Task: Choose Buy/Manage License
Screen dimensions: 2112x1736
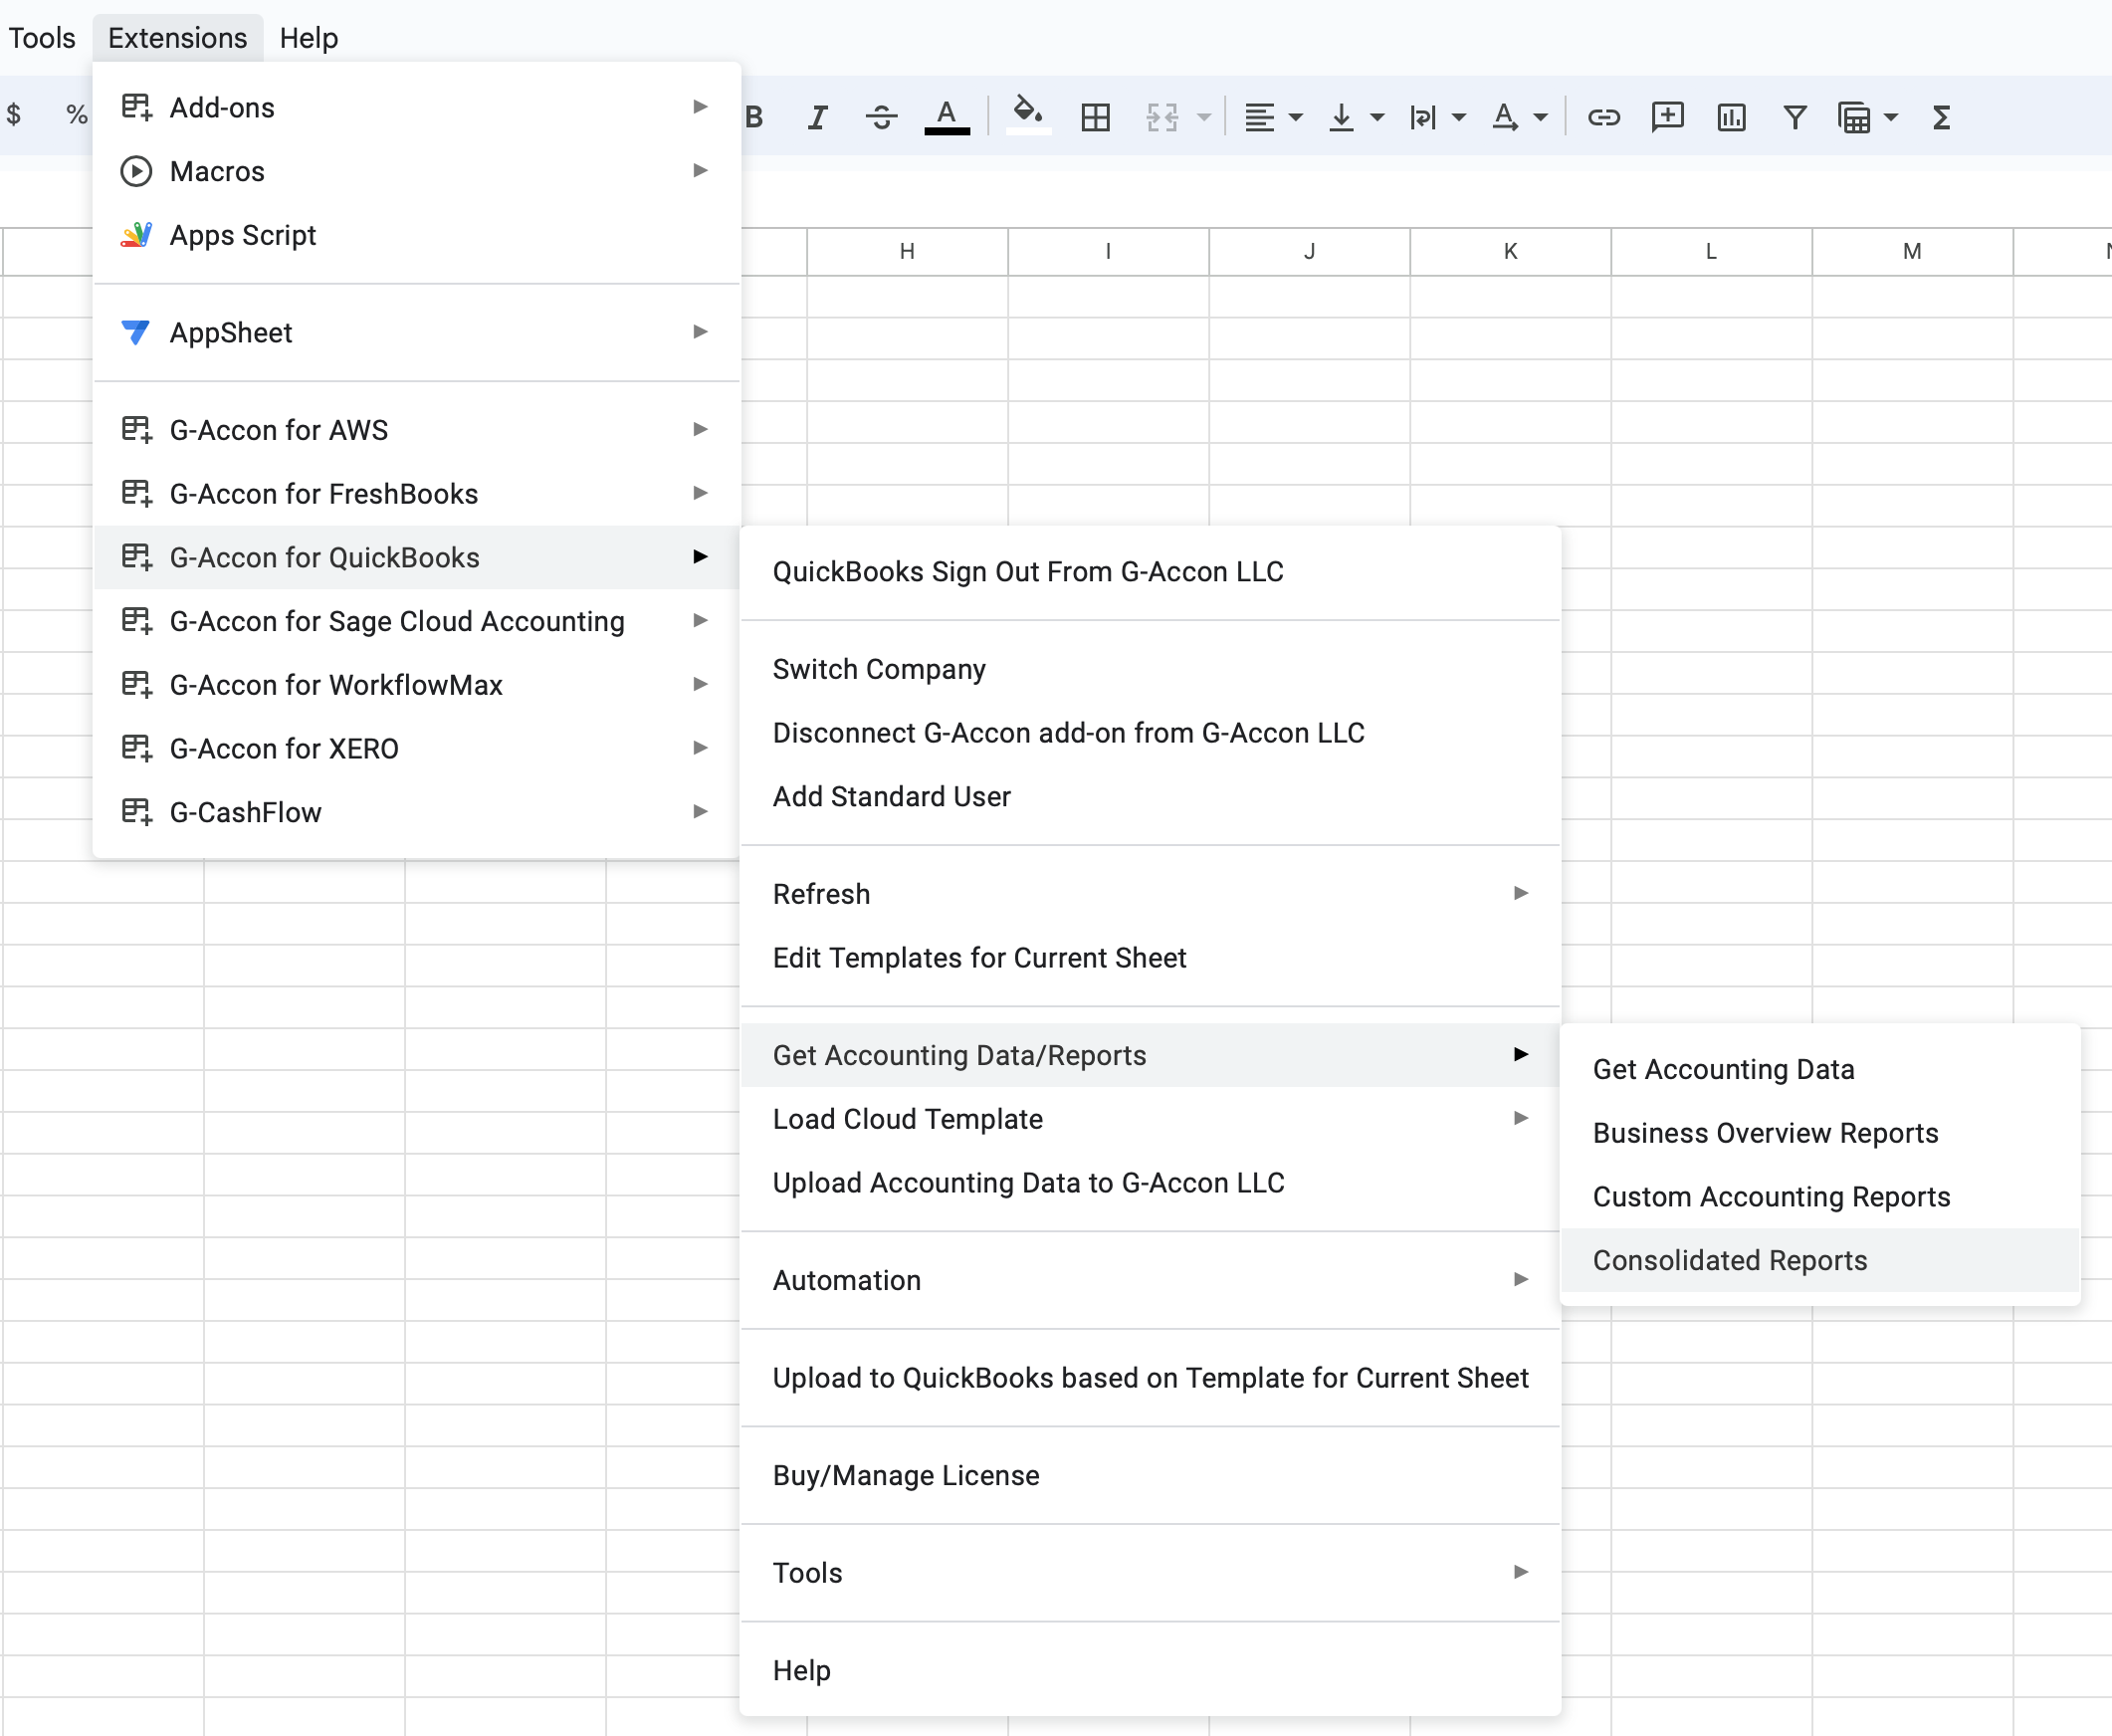Action: pos(1150,1476)
